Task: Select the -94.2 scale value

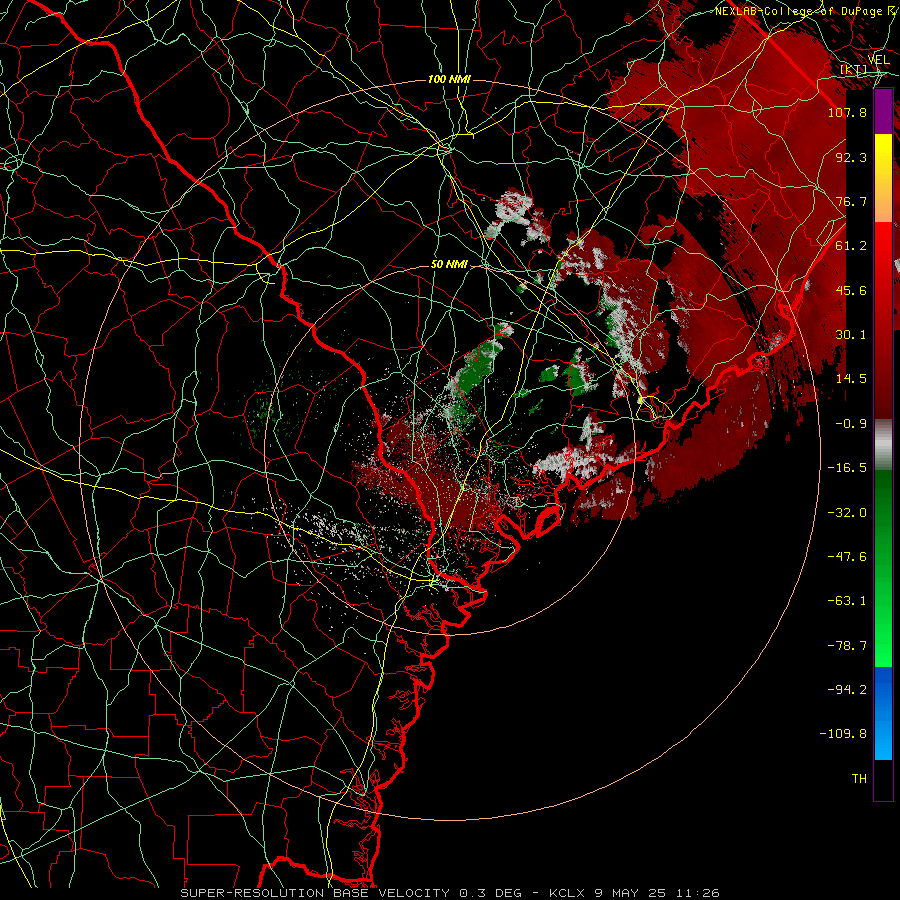Action: (847, 689)
